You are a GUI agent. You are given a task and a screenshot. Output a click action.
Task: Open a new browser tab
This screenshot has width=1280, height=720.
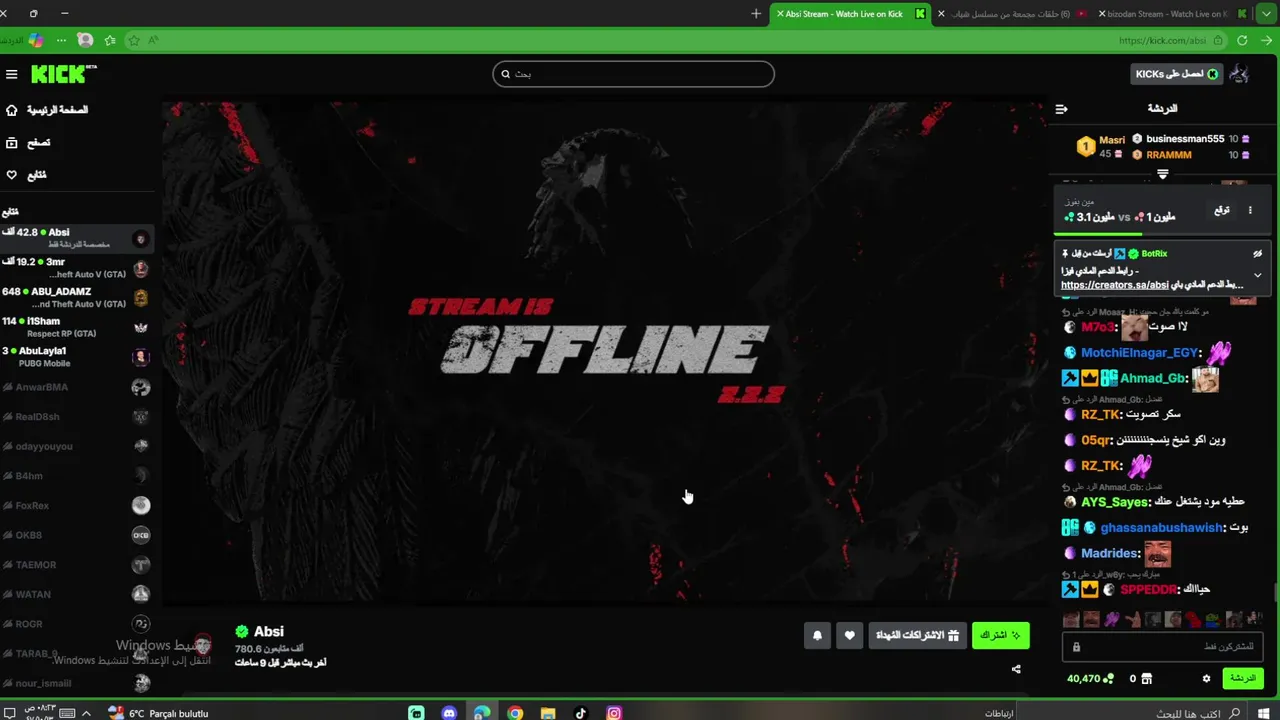point(756,14)
